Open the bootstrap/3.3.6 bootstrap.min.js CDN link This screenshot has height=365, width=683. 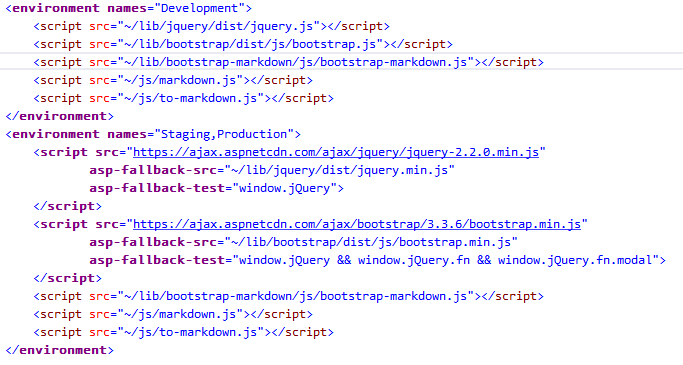click(x=357, y=224)
